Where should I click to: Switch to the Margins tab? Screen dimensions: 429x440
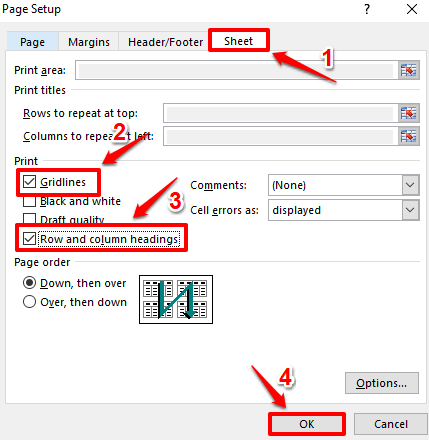tap(89, 42)
